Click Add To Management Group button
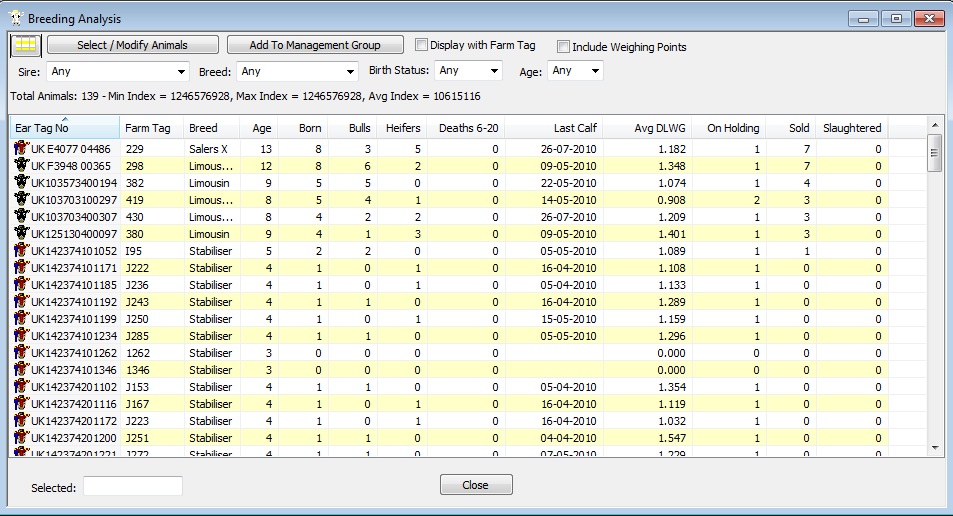The width and height of the screenshot is (953, 516). [x=315, y=45]
